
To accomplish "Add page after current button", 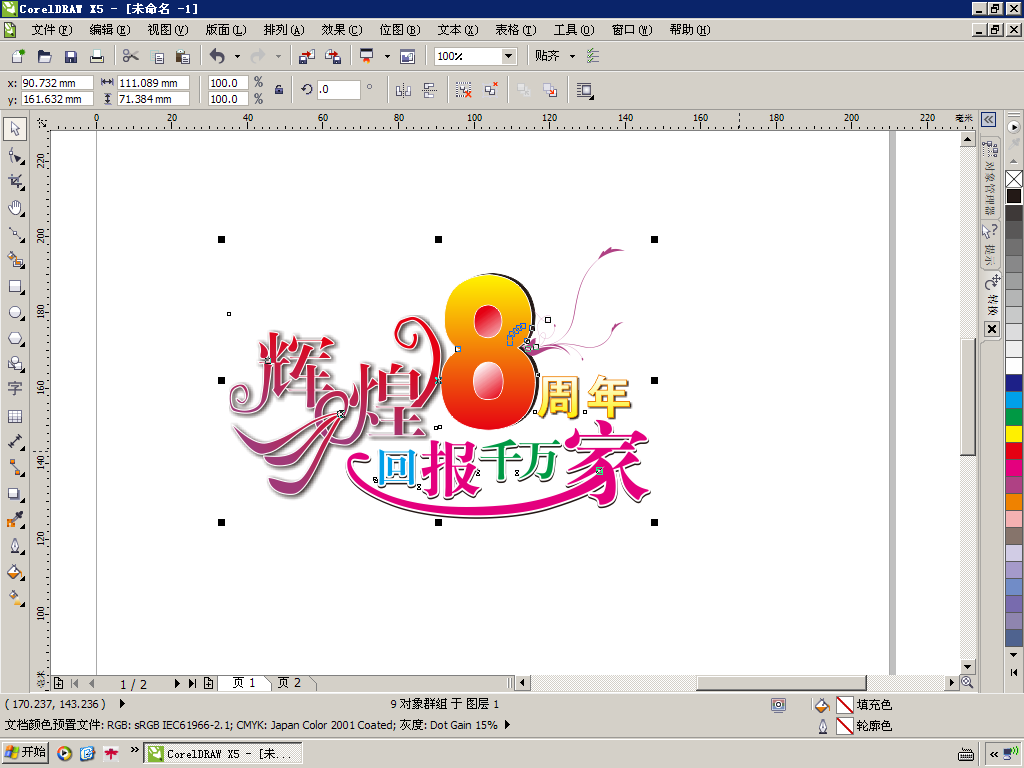I will (x=208, y=683).
